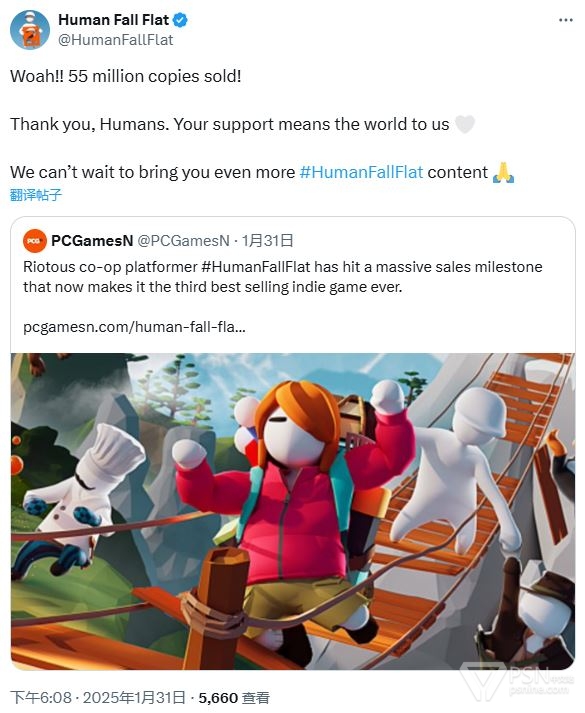Open the three-dot more options menu
Image resolution: width=585 pixels, height=713 pixels.
coord(565,20)
